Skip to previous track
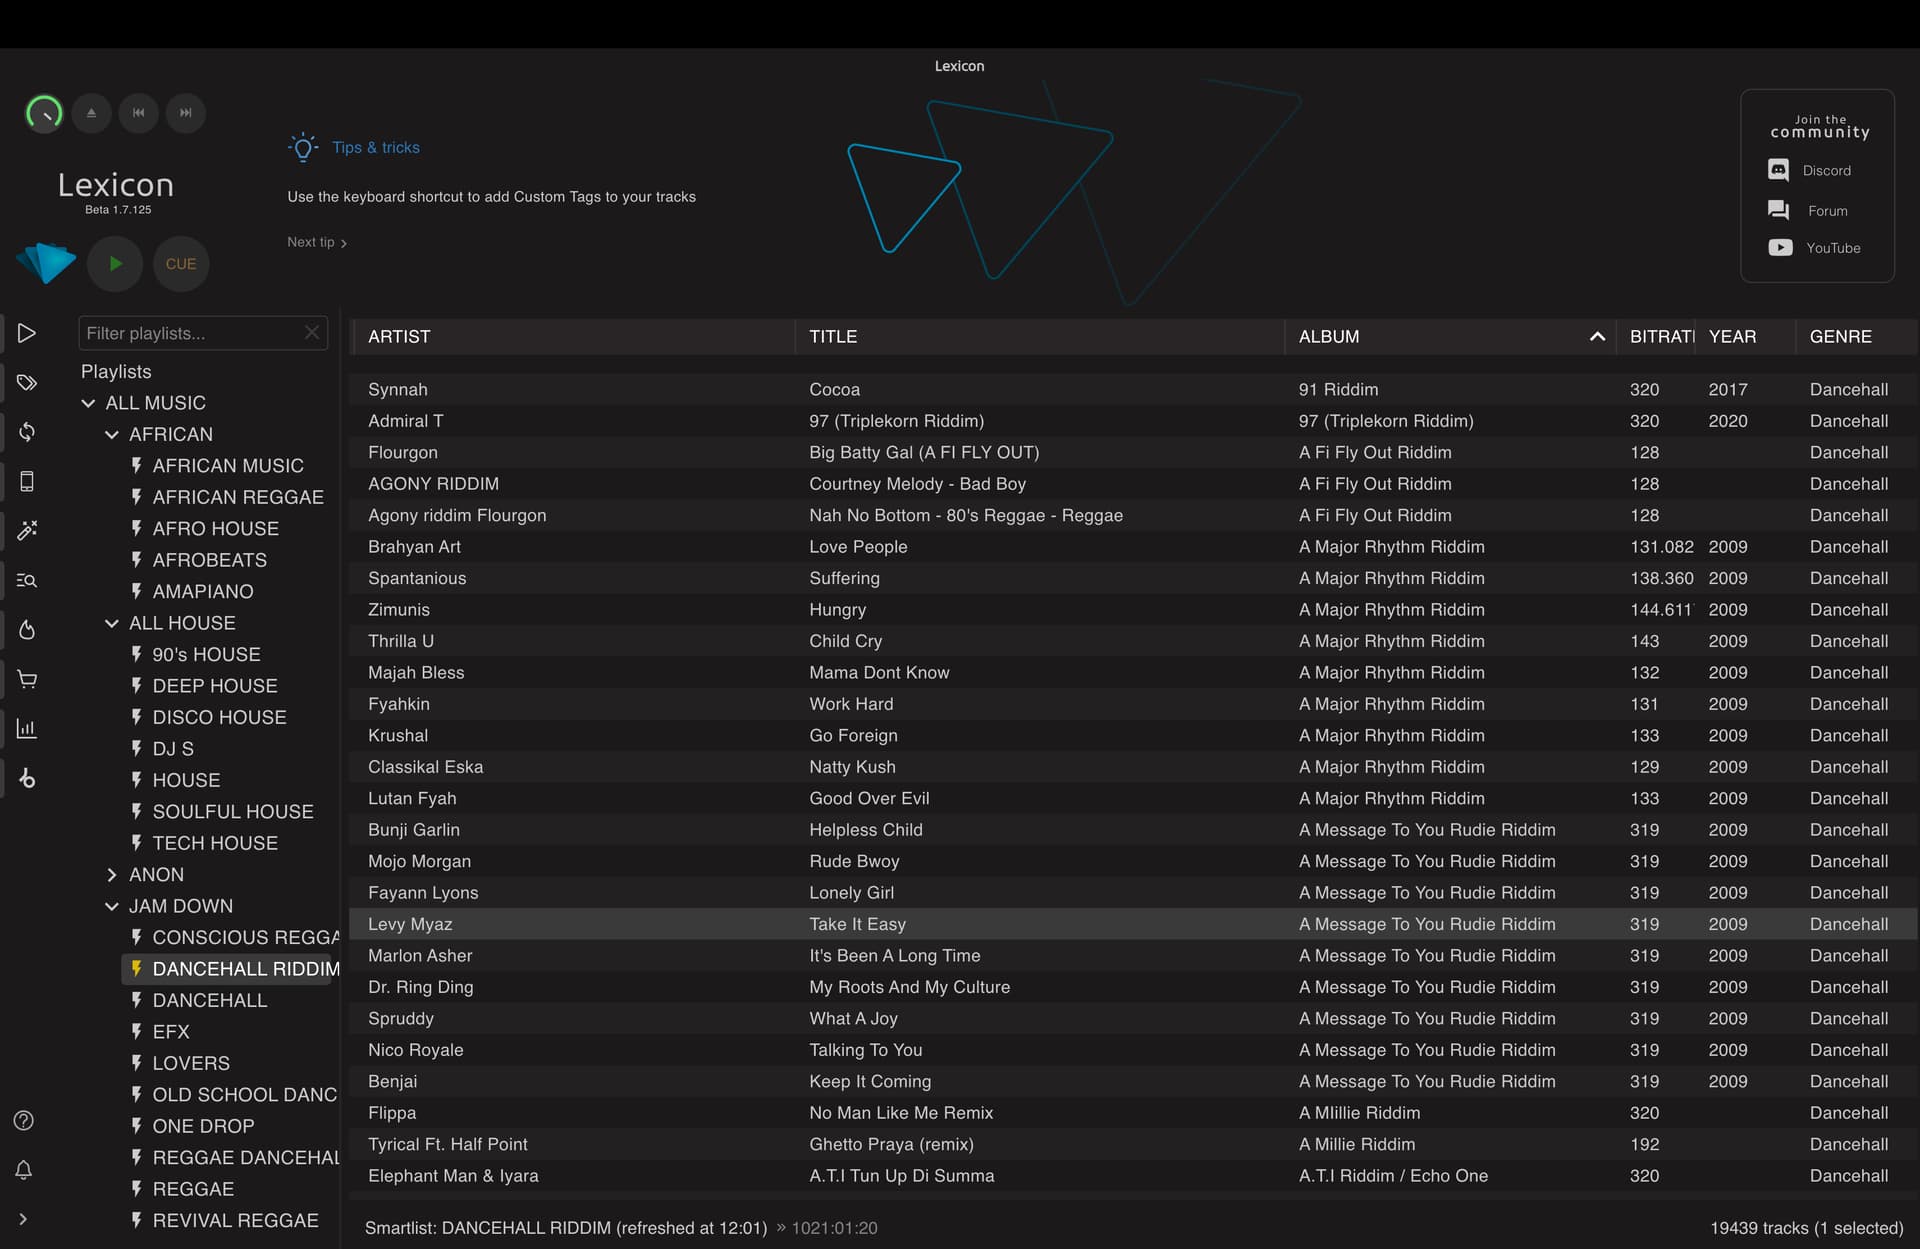Screen dimensions: 1920x1249 (x=138, y=113)
